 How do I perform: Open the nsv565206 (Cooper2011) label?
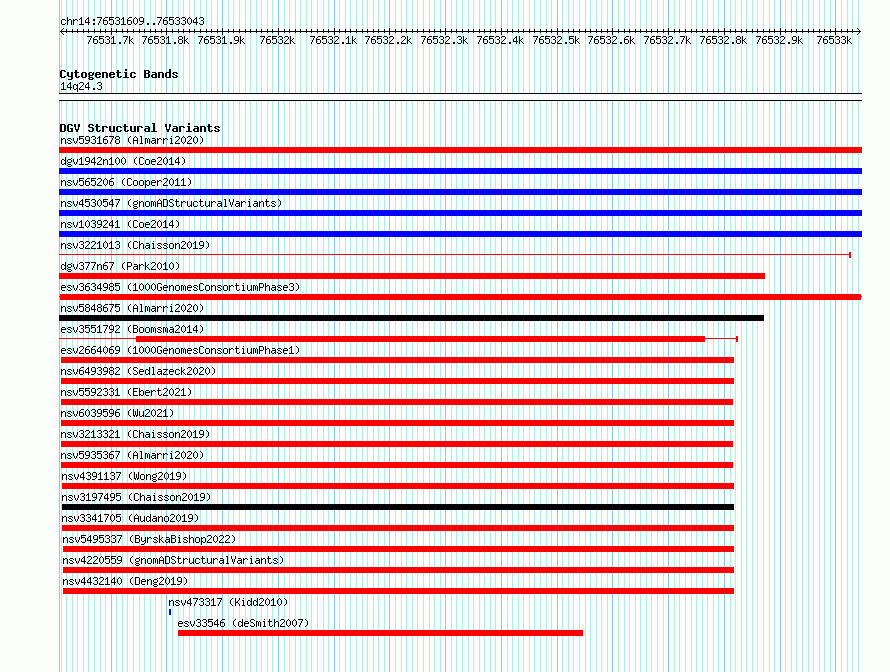coord(126,182)
